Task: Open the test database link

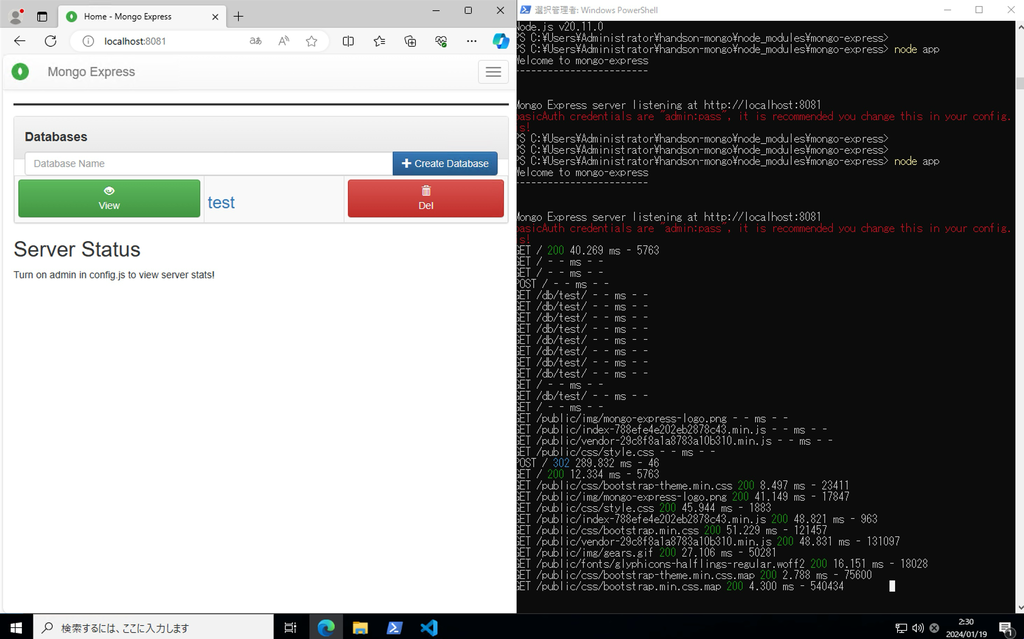Action: (221, 203)
